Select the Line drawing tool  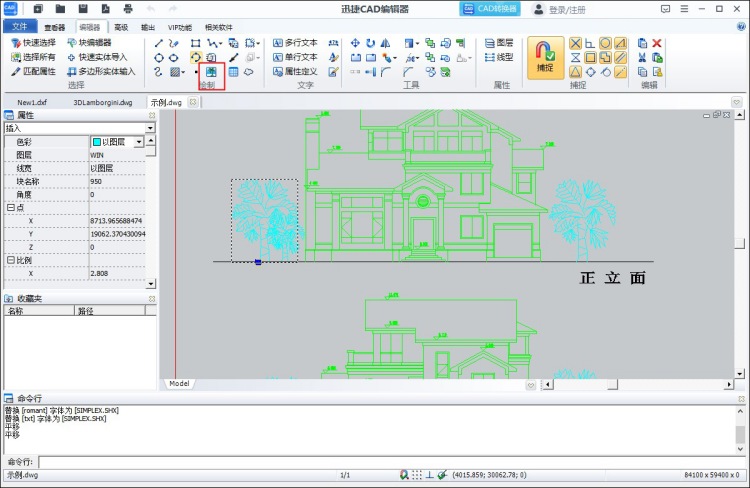(158, 44)
